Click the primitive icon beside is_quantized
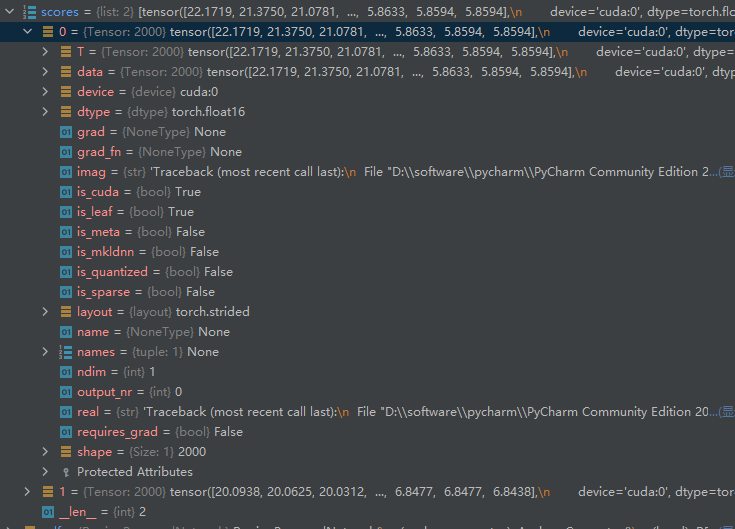The image size is (735, 529). [66, 272]
